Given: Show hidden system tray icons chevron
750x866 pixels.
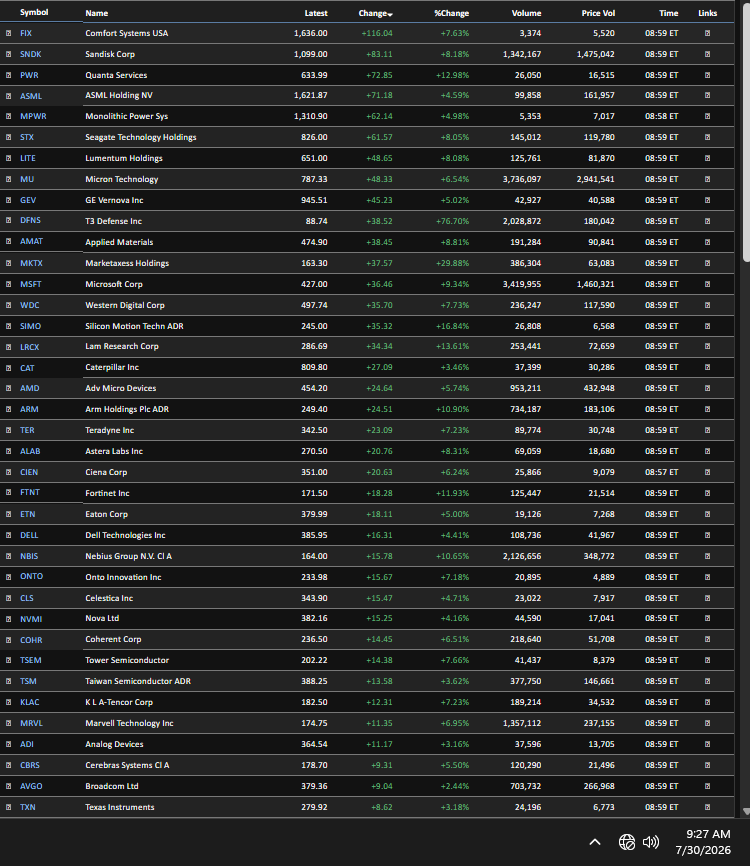Looking at the screenshot, I should click(x=595, y=842).
